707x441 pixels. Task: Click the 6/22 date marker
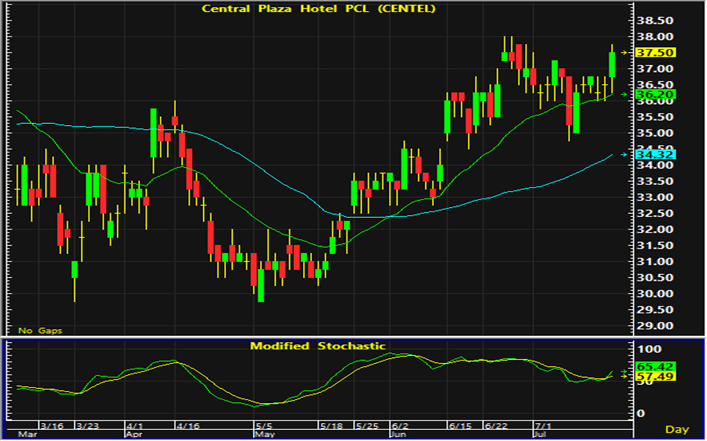[x=496, y=426]
